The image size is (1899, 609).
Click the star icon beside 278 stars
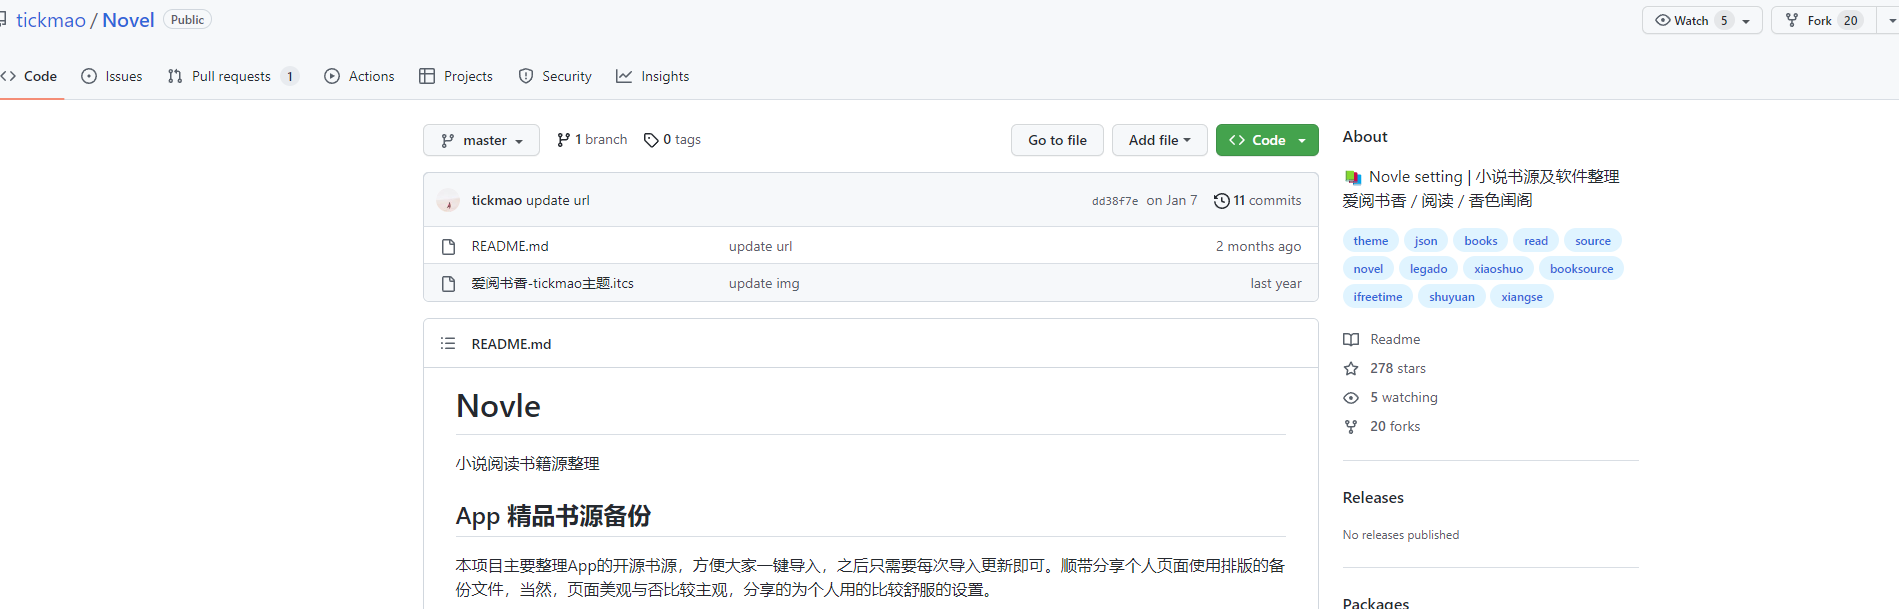[x=1351, y=369]
